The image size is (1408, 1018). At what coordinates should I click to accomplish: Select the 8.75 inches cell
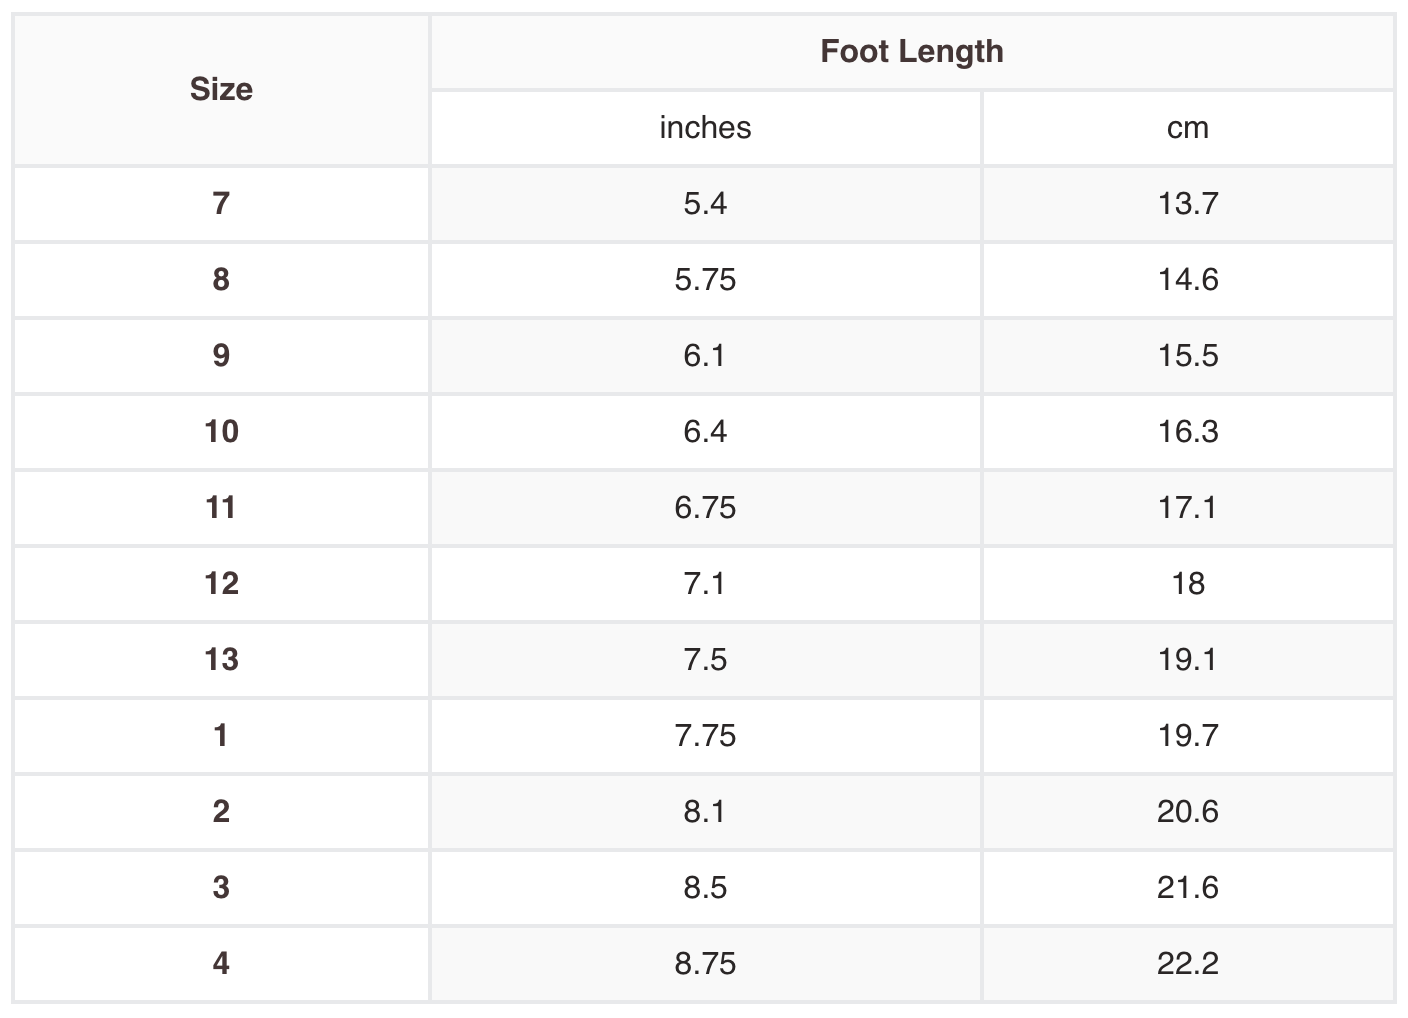point(705,964)
